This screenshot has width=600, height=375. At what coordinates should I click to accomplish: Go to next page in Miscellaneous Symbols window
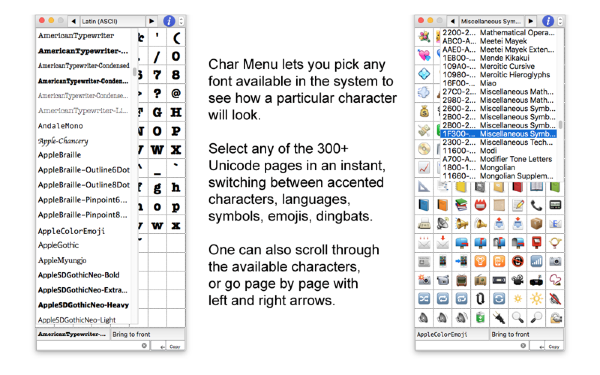[x=530, y=21]
